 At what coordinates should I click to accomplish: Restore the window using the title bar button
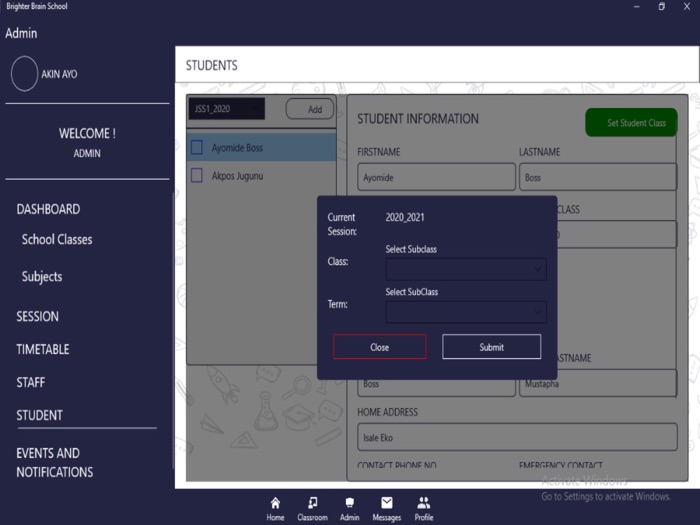click(x=661, y=7)
